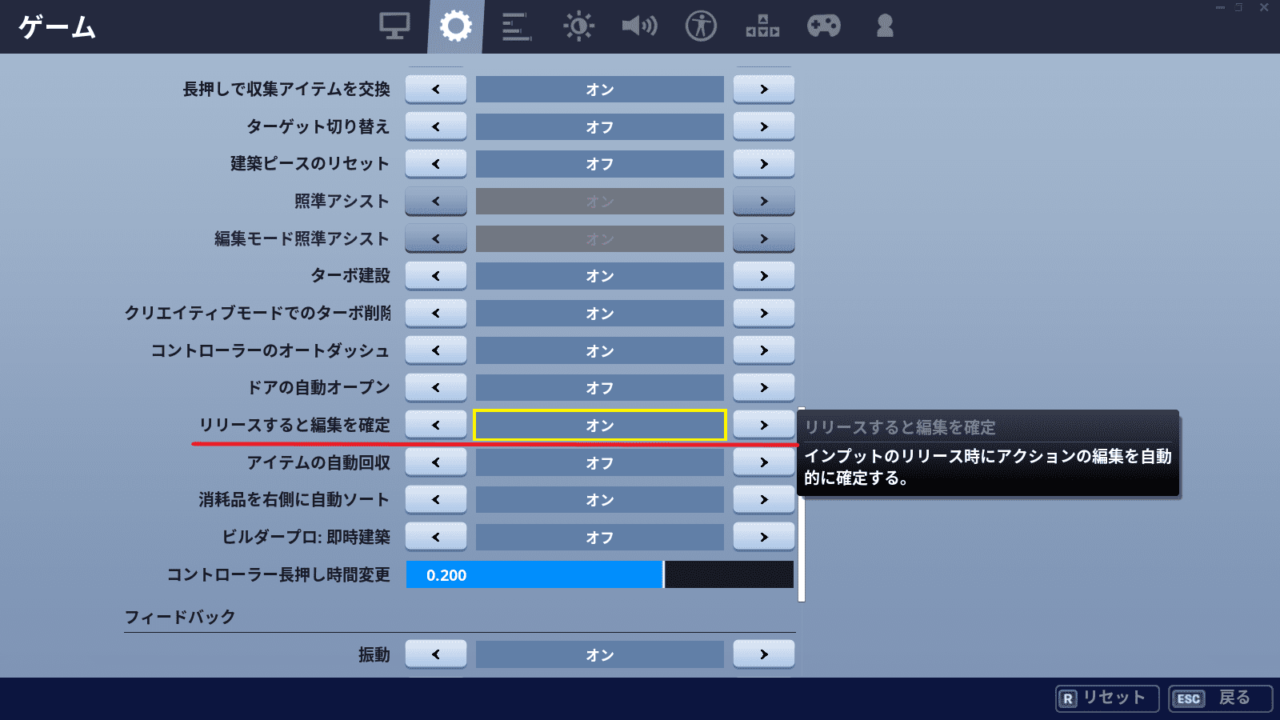Click left arrow for クリエイティブモードでのターボ削除
The width and height of the screenshot is (1280, 720).
(436, 313)
